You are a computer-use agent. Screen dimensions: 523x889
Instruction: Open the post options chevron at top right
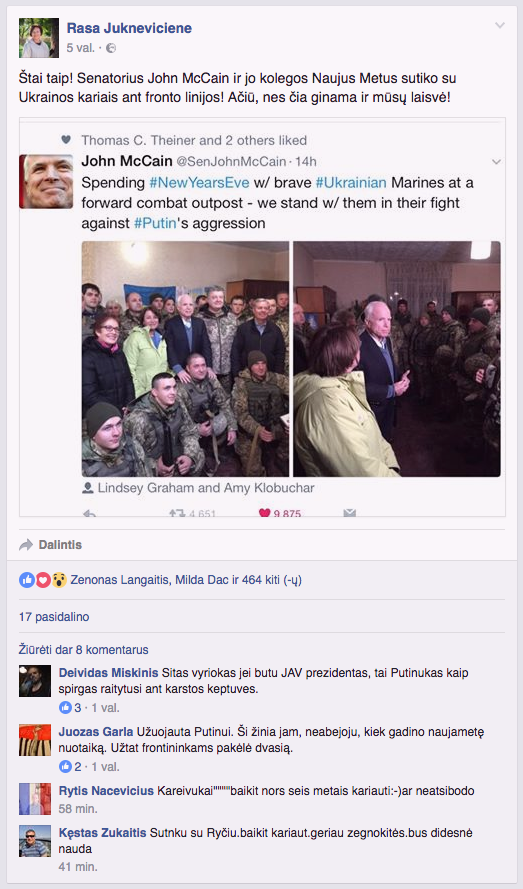click(499, 26)
